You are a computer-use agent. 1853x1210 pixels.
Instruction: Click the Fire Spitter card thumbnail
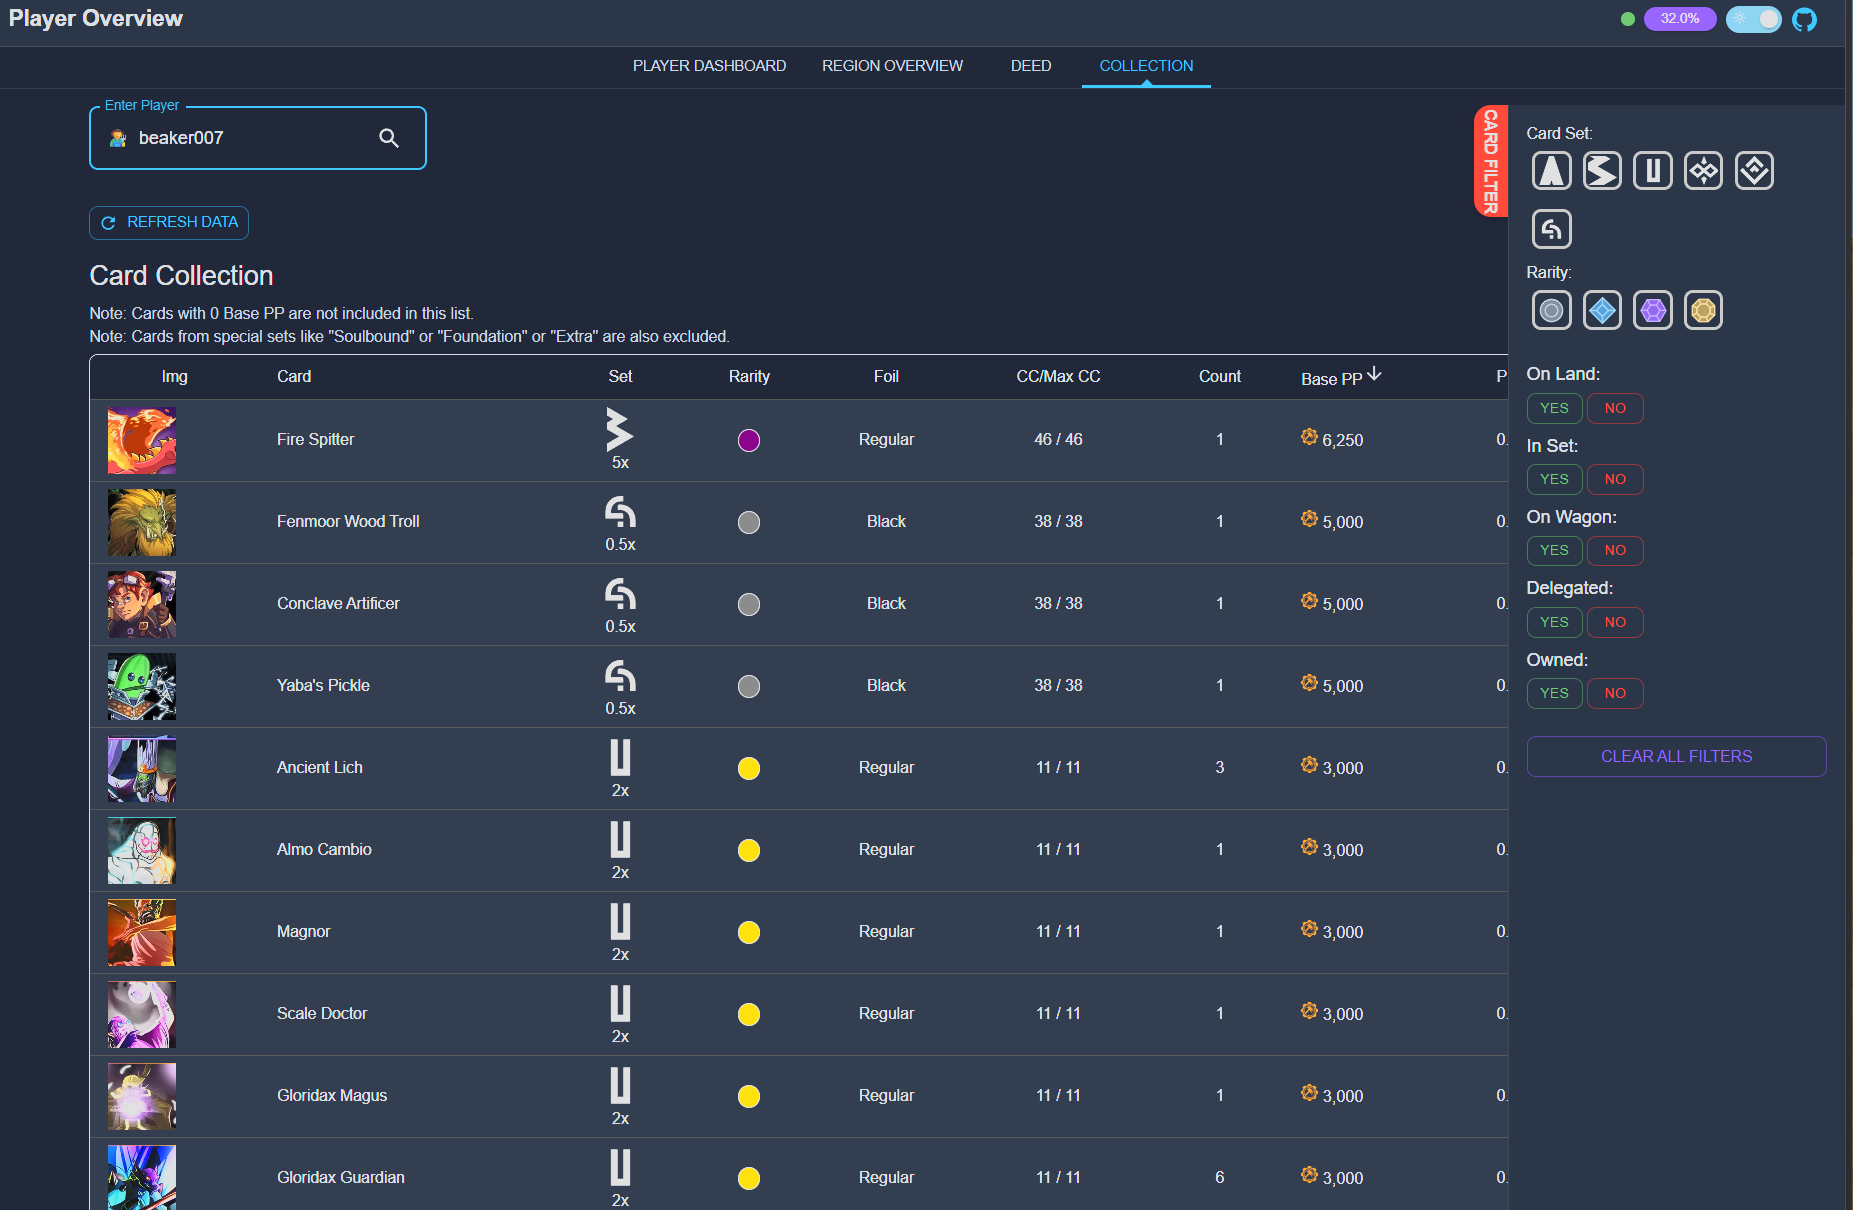point(142,440)
